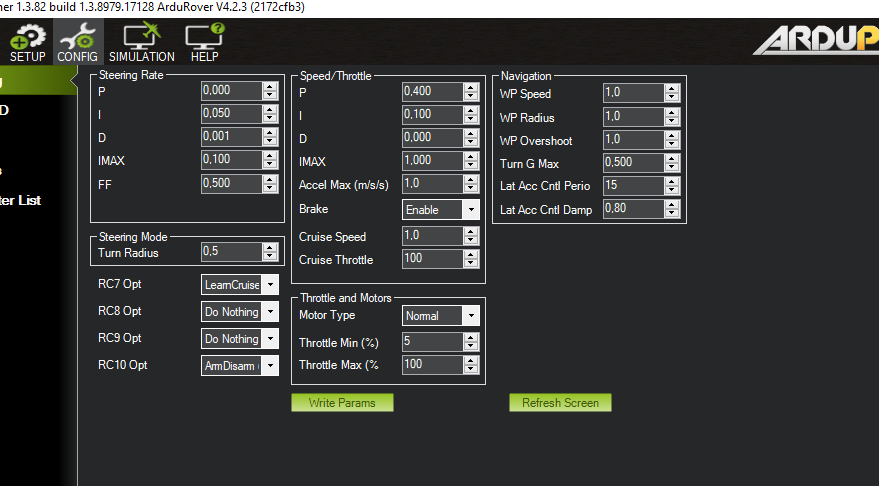
Task: Open the SETUP screen icon
Action: coord(27,39)
